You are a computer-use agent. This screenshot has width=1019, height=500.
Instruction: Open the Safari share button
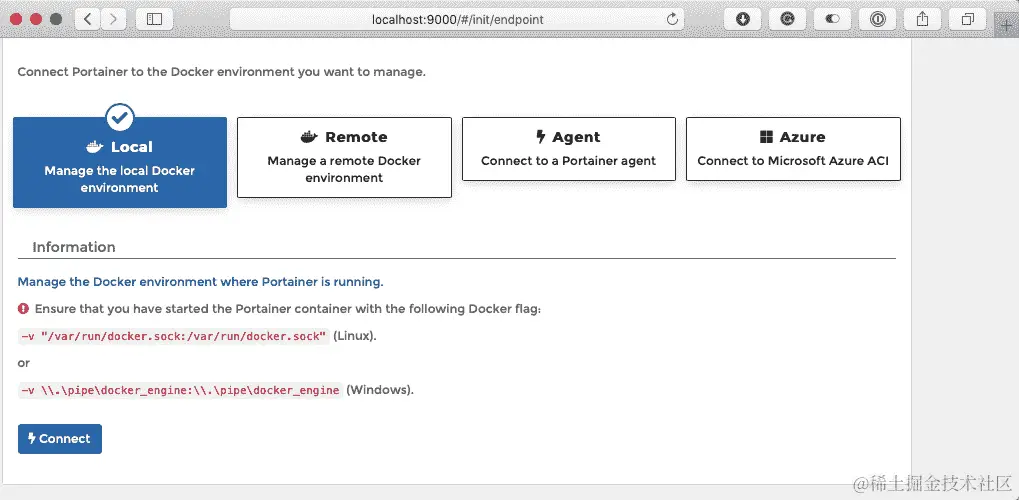click(x=922, y=19)
